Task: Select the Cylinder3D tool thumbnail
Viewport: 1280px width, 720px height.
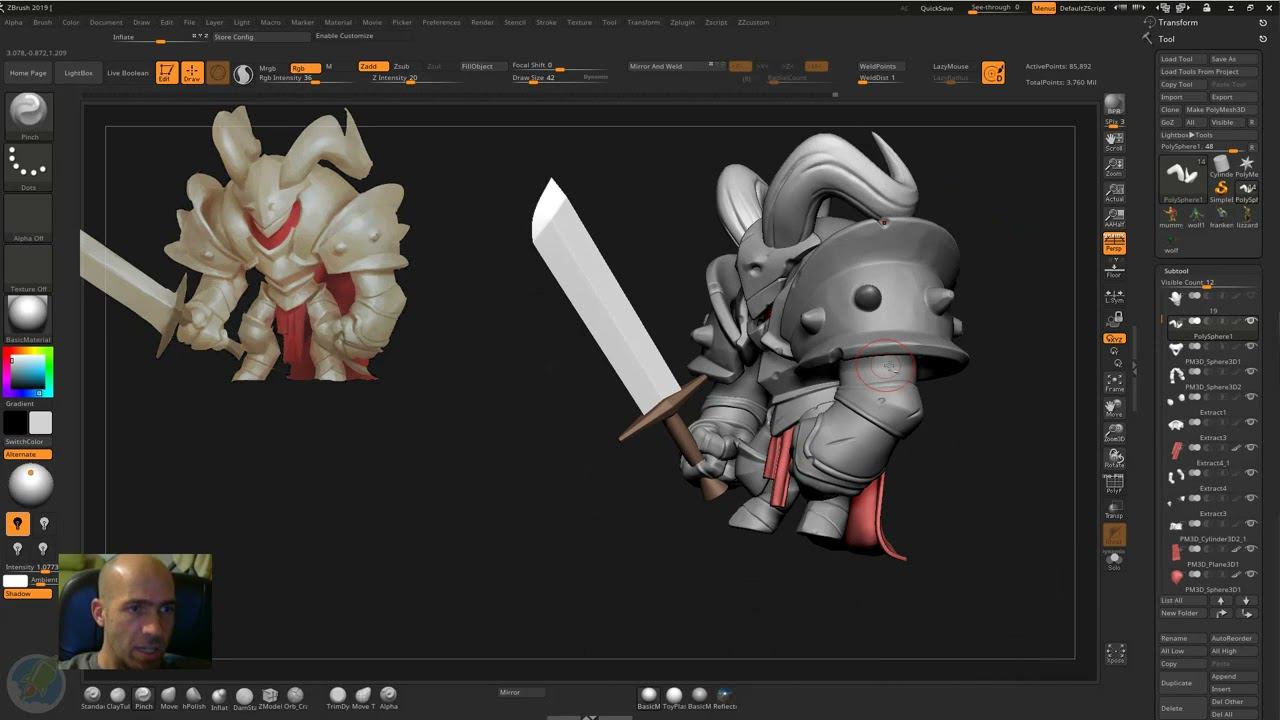Action: pyautogui.click(x=1221, y=166)
